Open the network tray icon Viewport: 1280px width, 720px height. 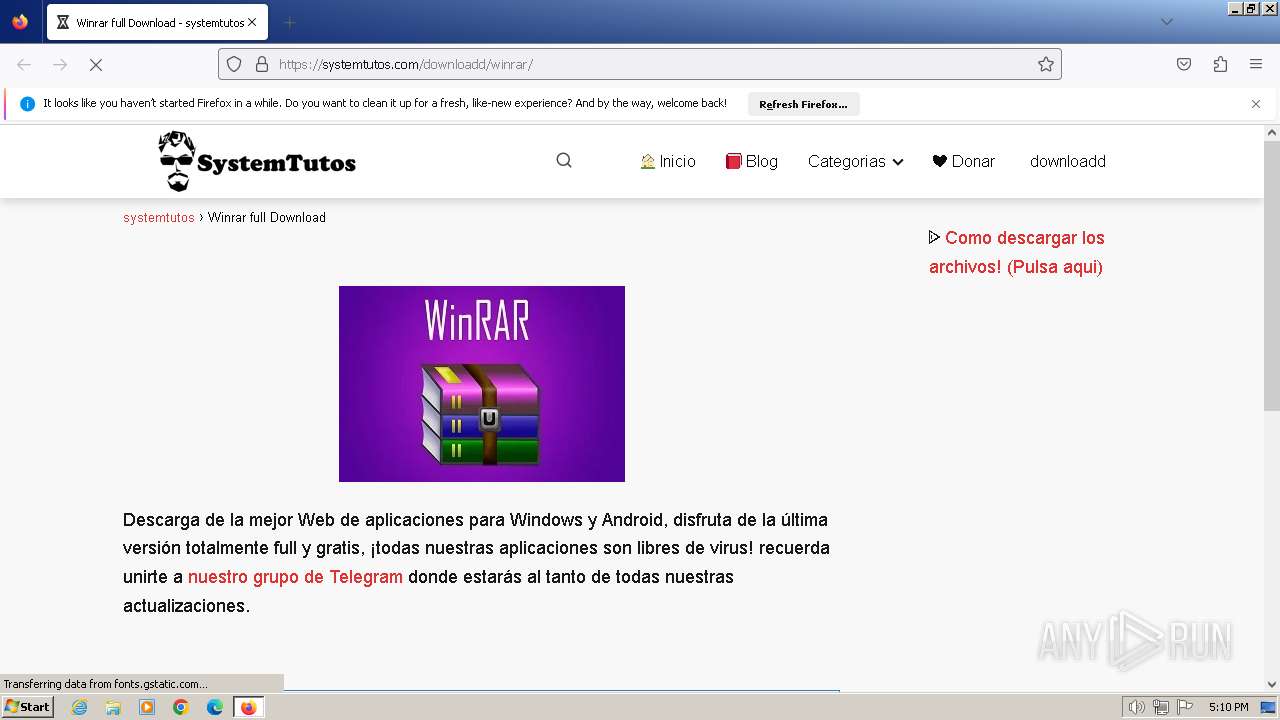pyautogui.click(x=1160, y=707)
